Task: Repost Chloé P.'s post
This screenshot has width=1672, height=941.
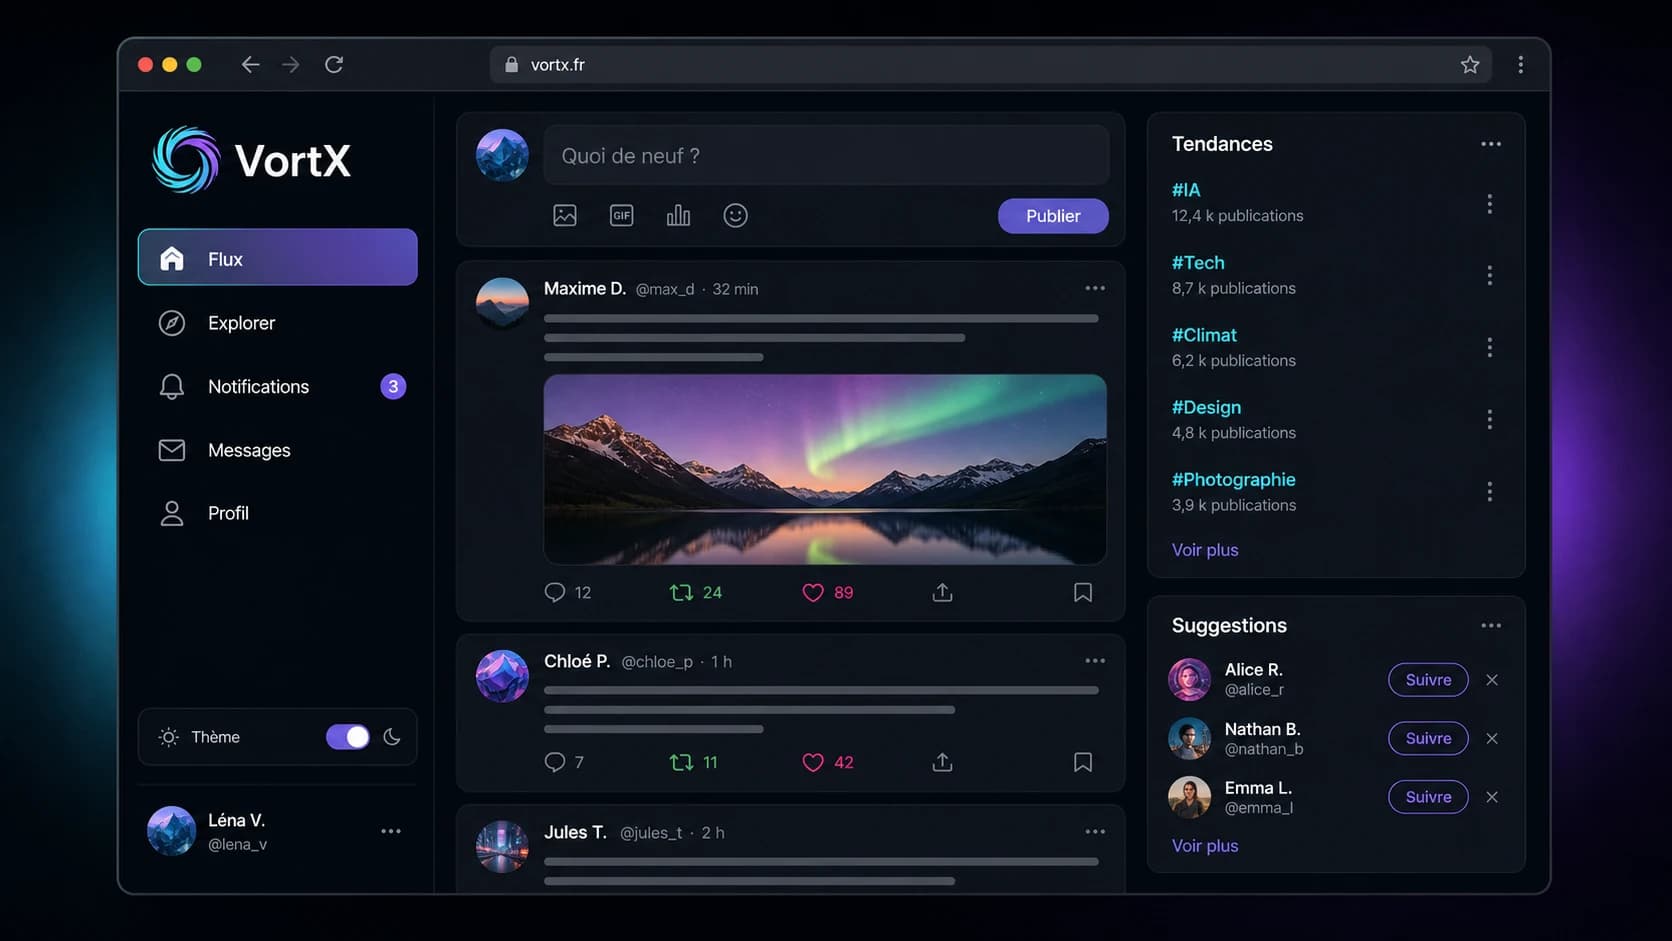Action: [681, 762]
